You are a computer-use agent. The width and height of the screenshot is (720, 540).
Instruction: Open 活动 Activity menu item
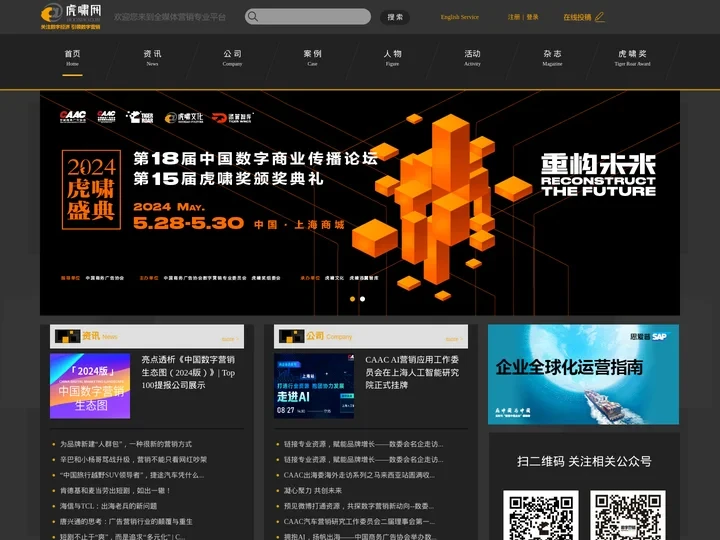pos(472,58)
